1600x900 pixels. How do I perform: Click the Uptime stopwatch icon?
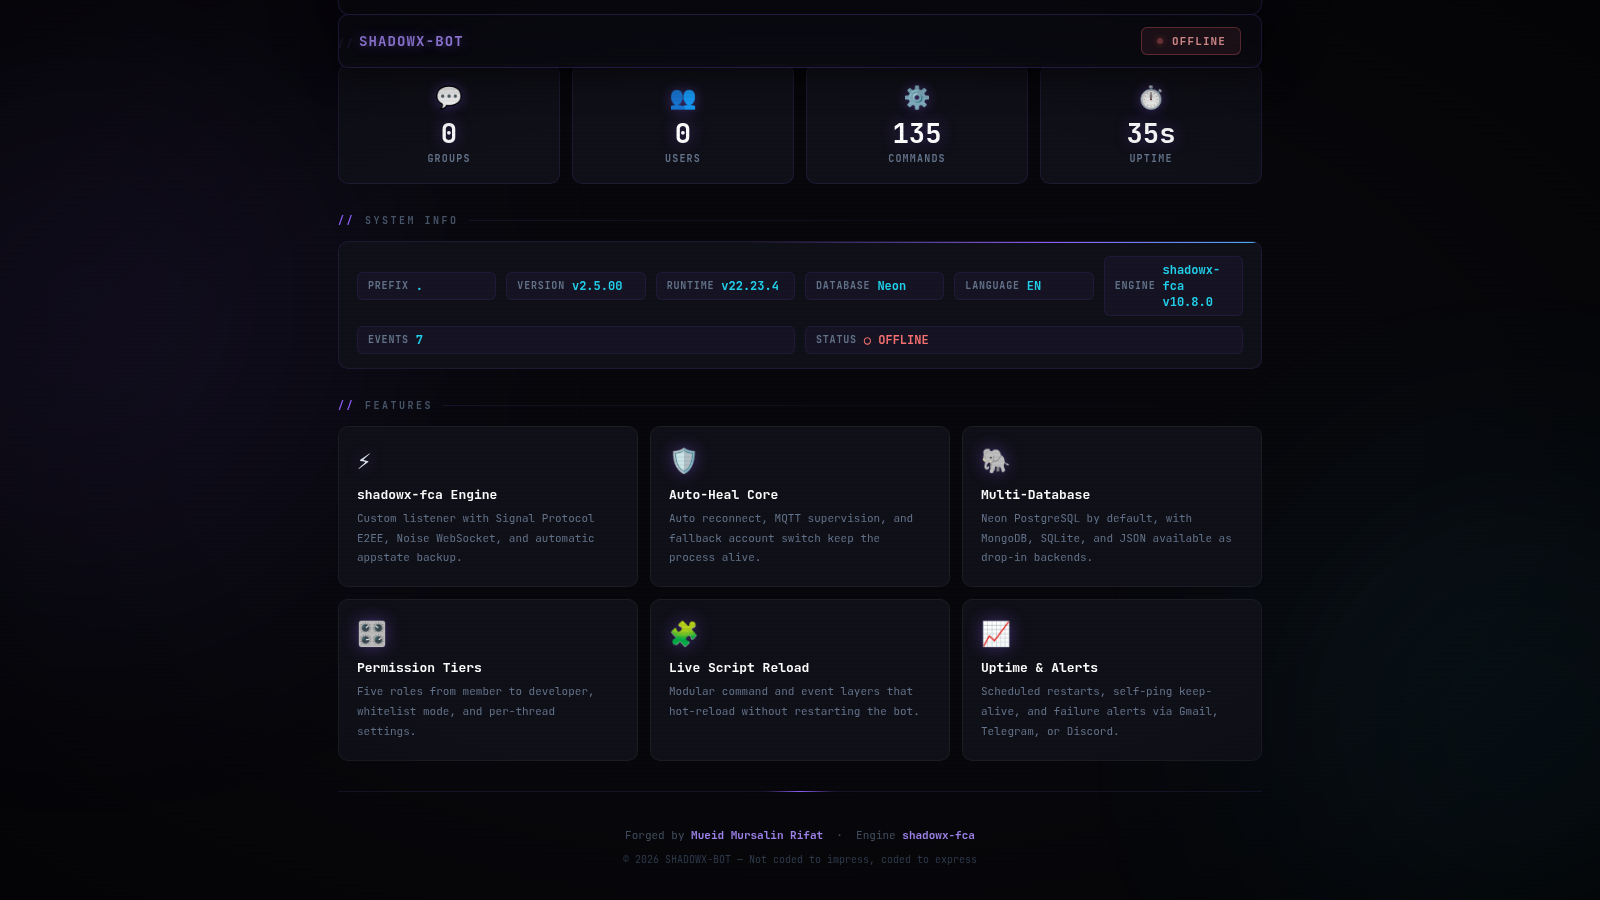tap(1151, 97)
